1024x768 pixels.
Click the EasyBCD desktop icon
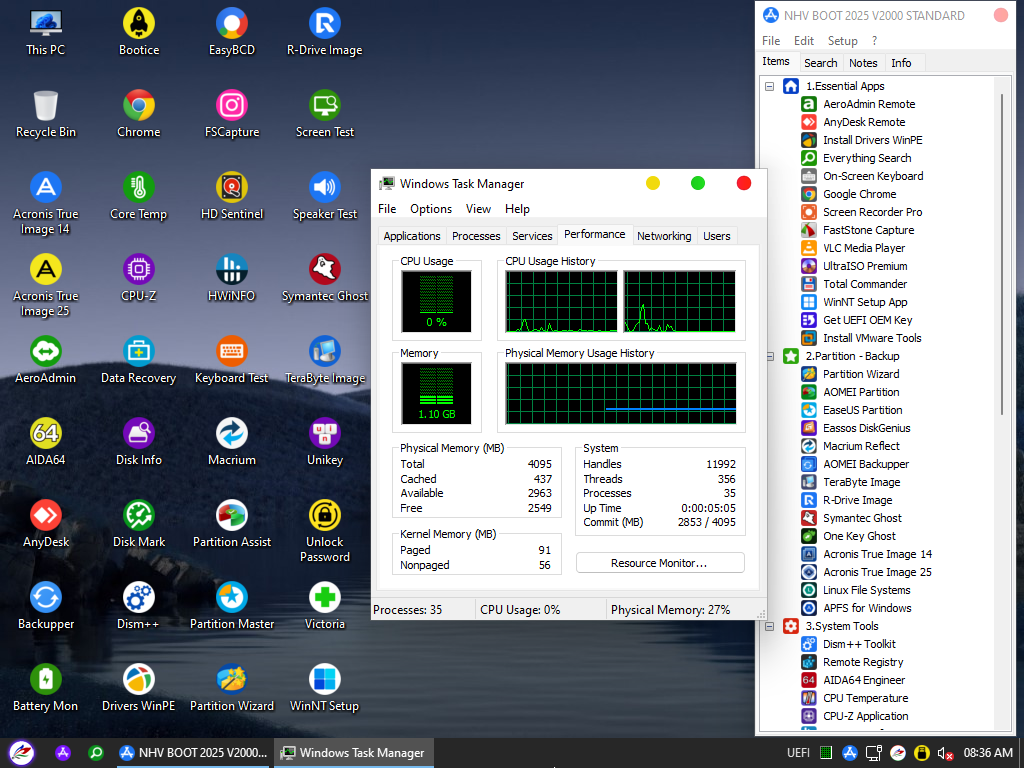point(231,24)
